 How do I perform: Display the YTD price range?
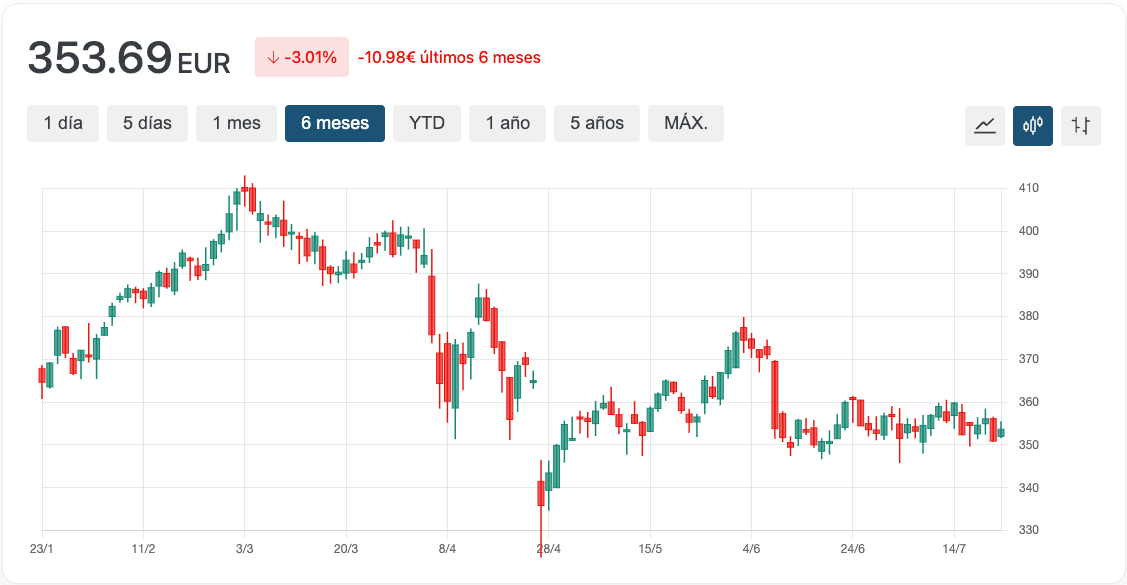pyautogui.click(x=427, y=124)
